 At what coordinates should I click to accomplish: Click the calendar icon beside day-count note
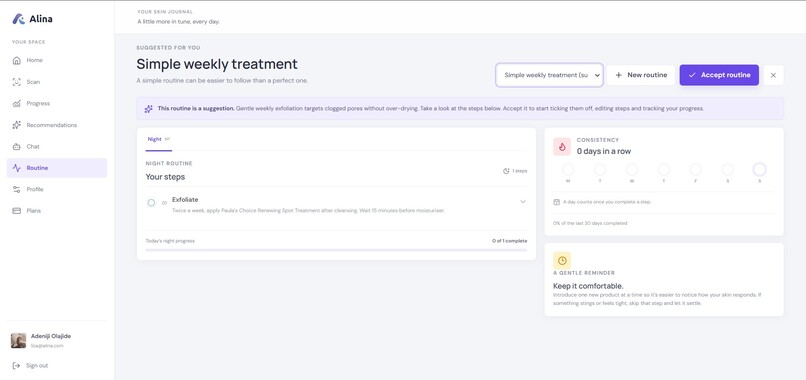pyautogui.click(x=556, y=202)
